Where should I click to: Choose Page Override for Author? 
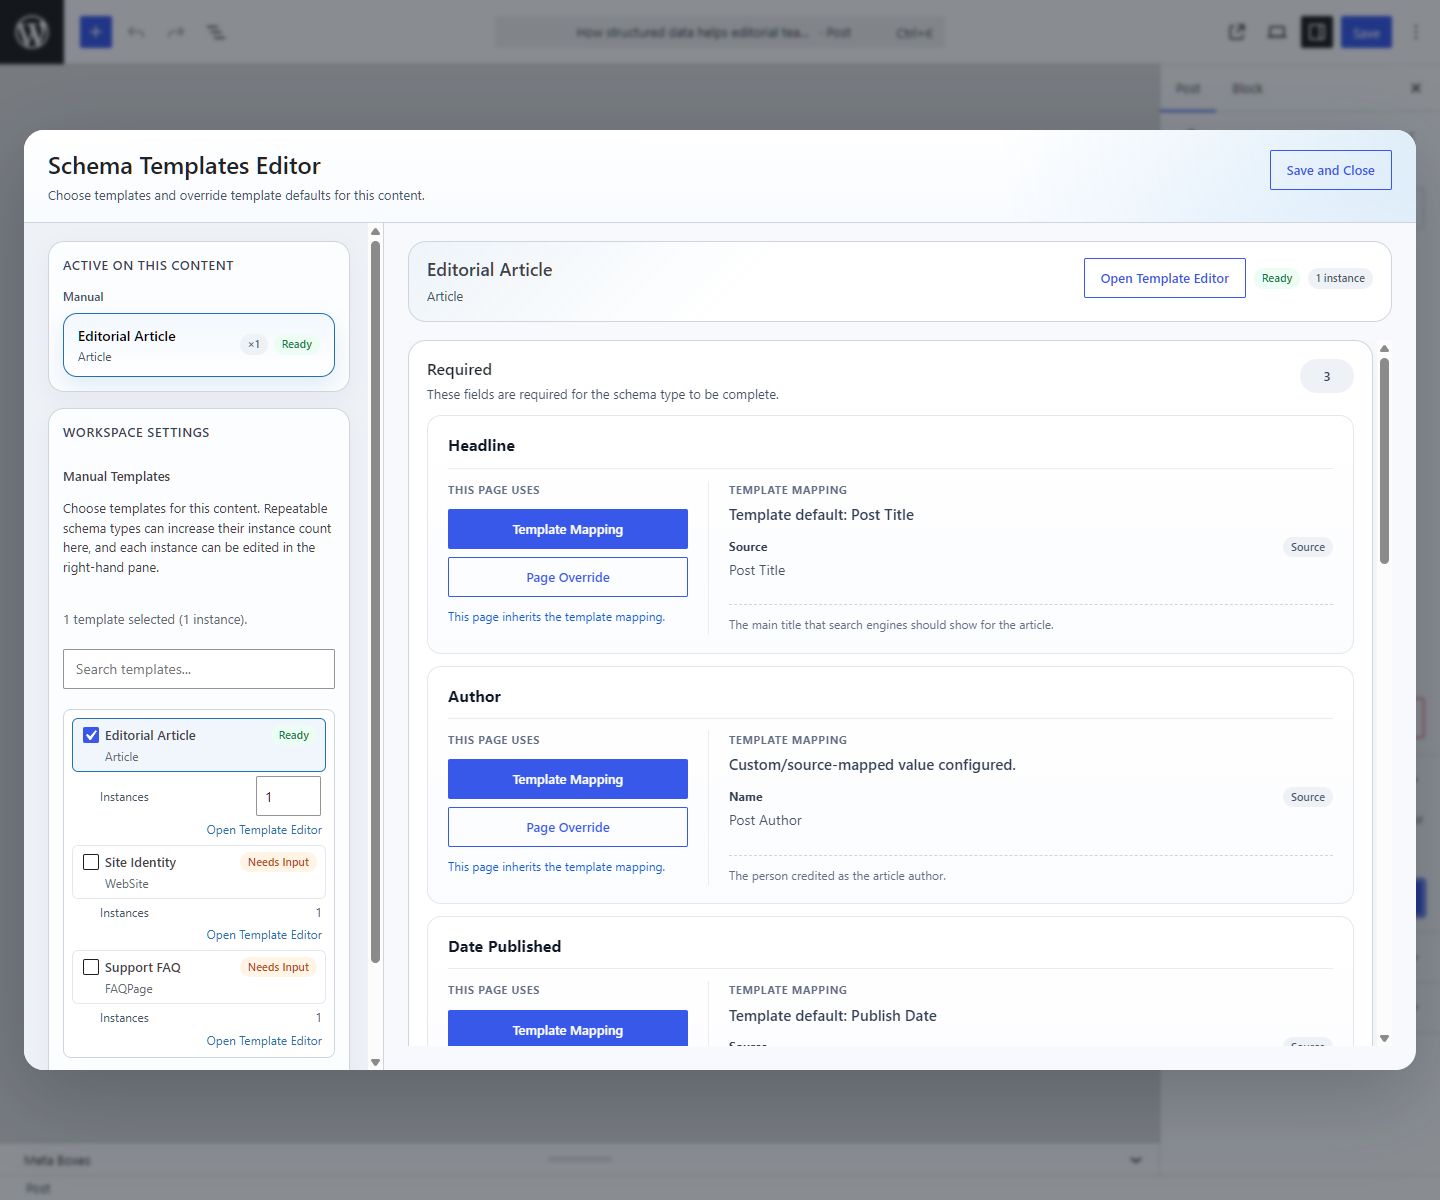point(568,827)
